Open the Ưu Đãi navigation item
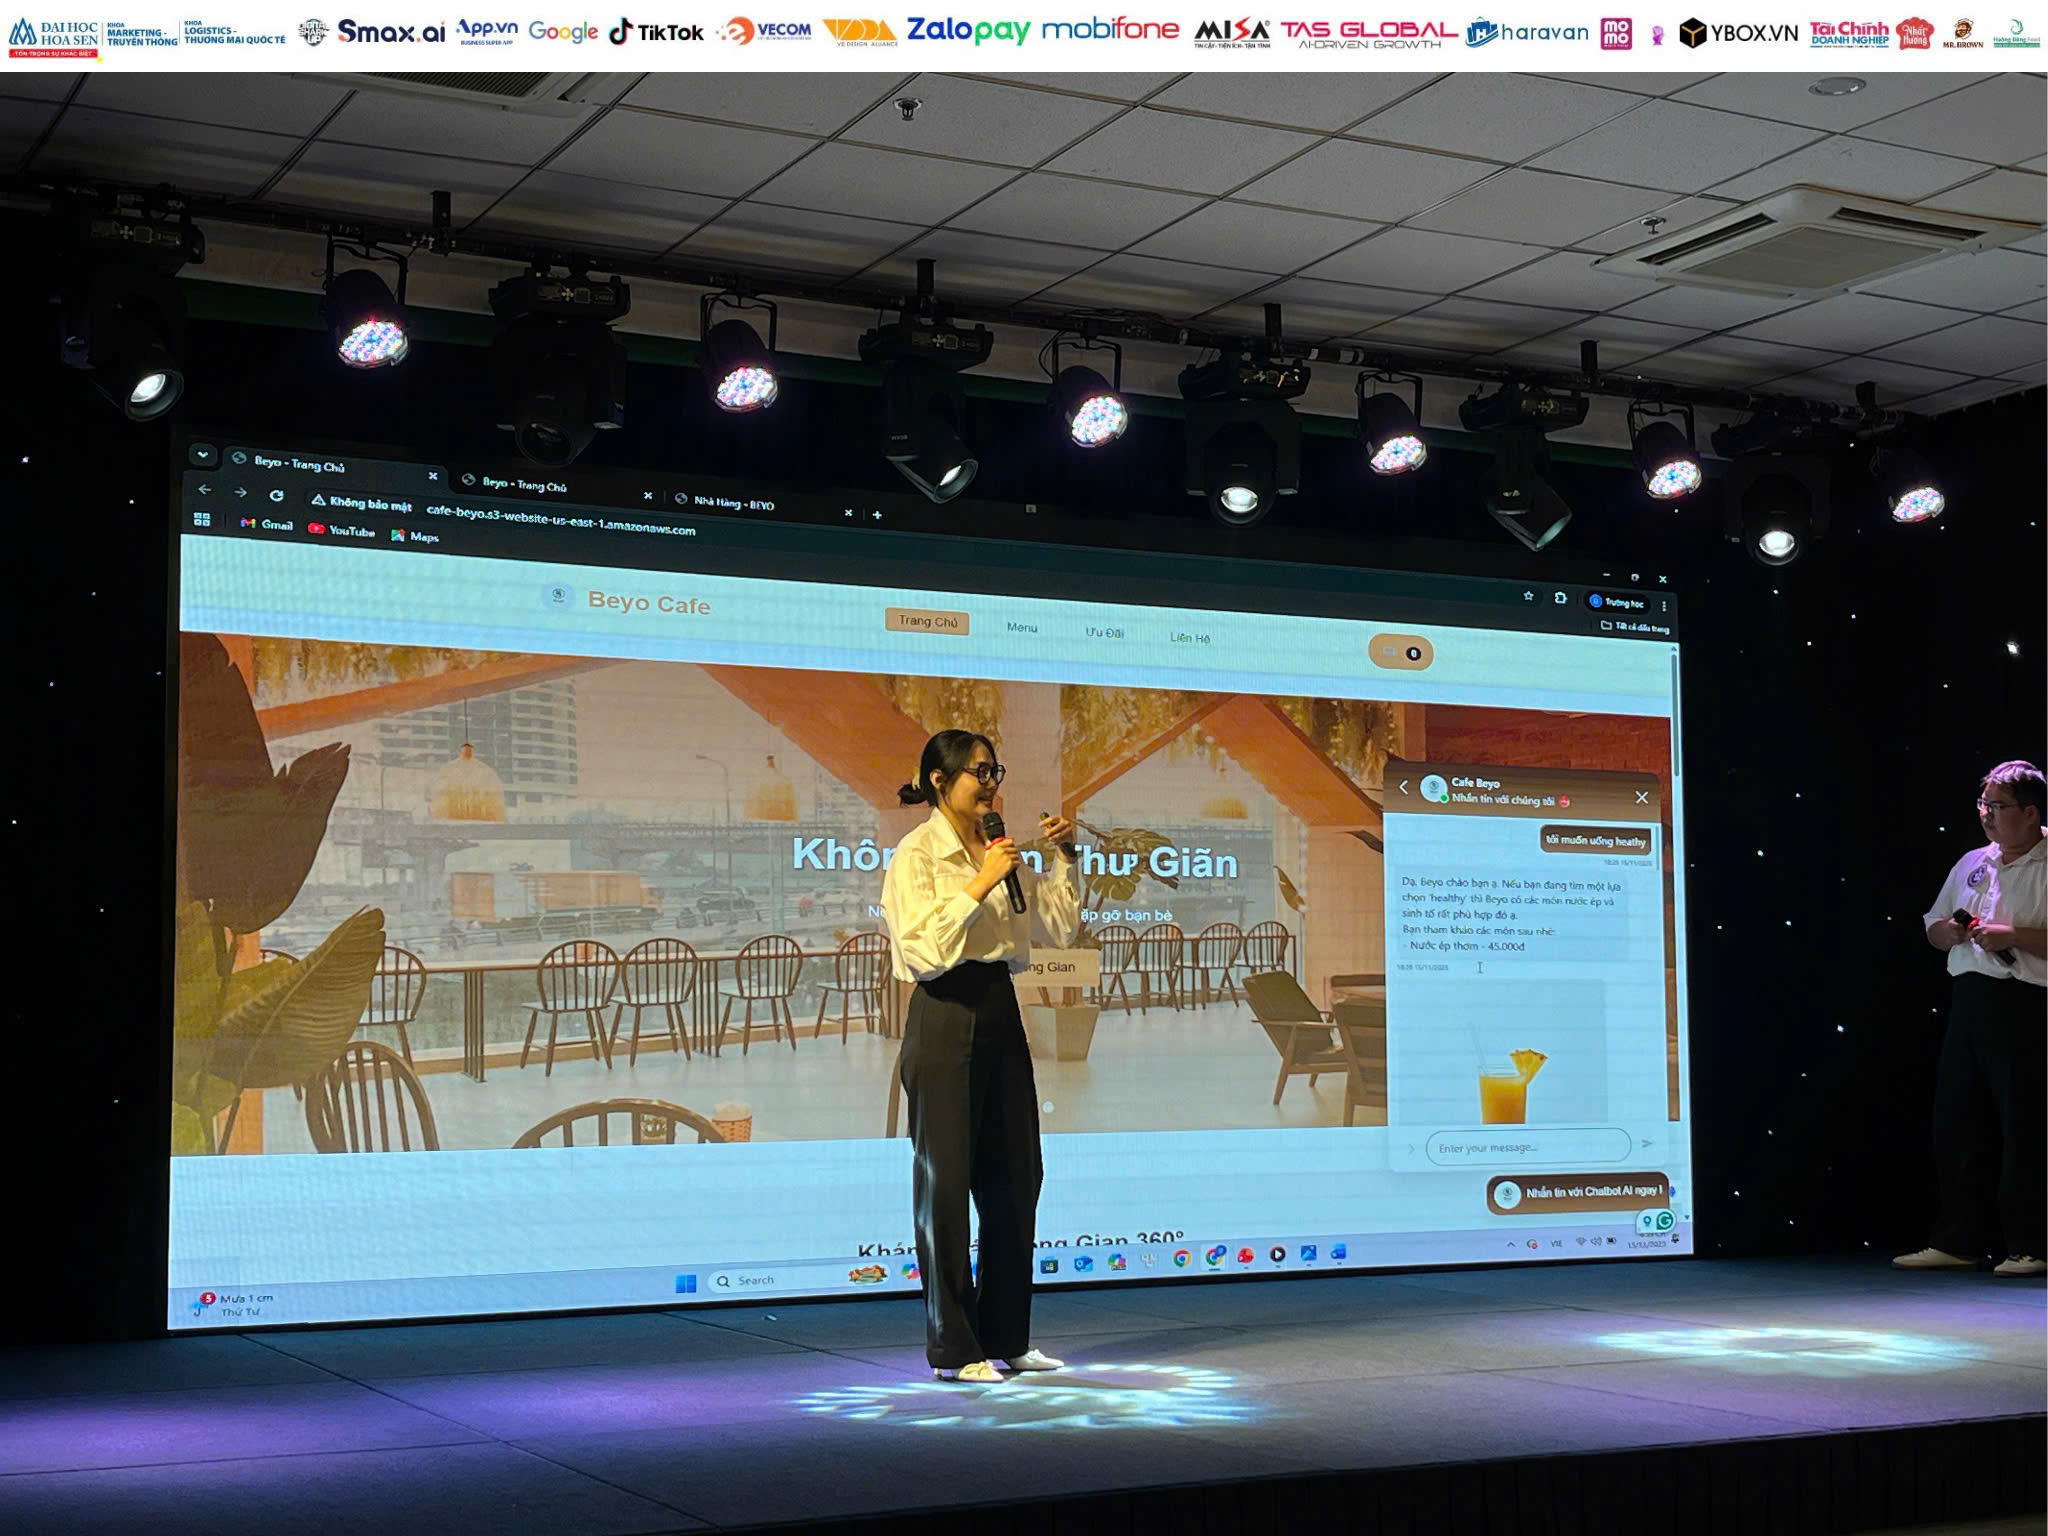 click(1105, 634)
